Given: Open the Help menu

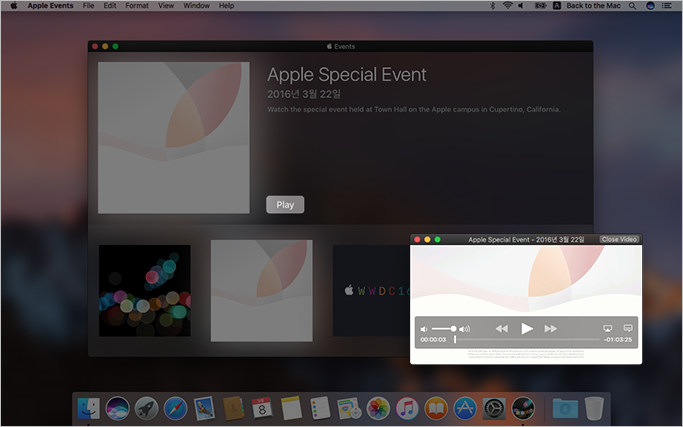Looking at the screenshot, I should (x=226, y=6).
